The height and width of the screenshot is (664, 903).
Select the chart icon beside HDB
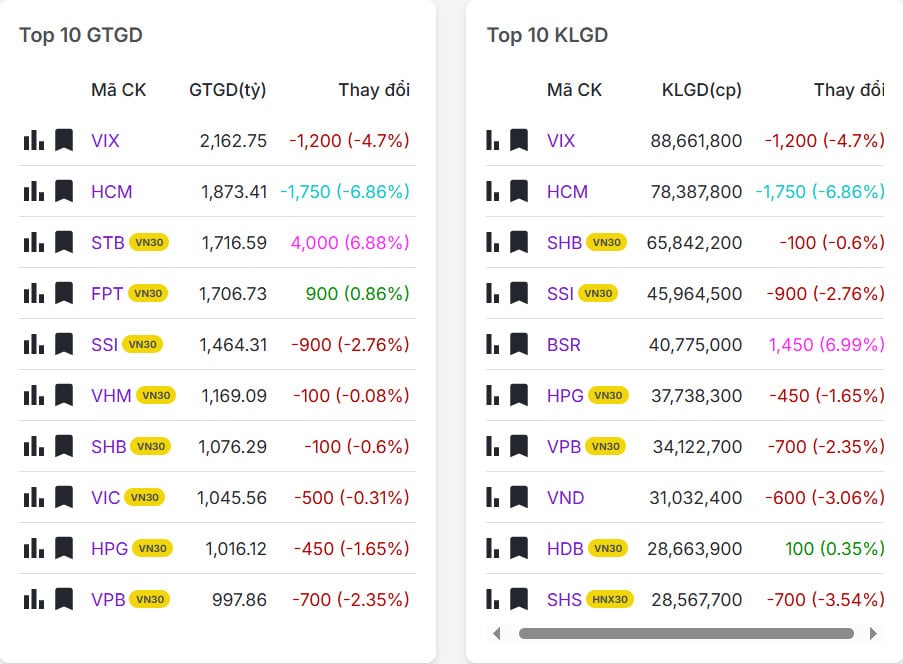coord(490,548)
